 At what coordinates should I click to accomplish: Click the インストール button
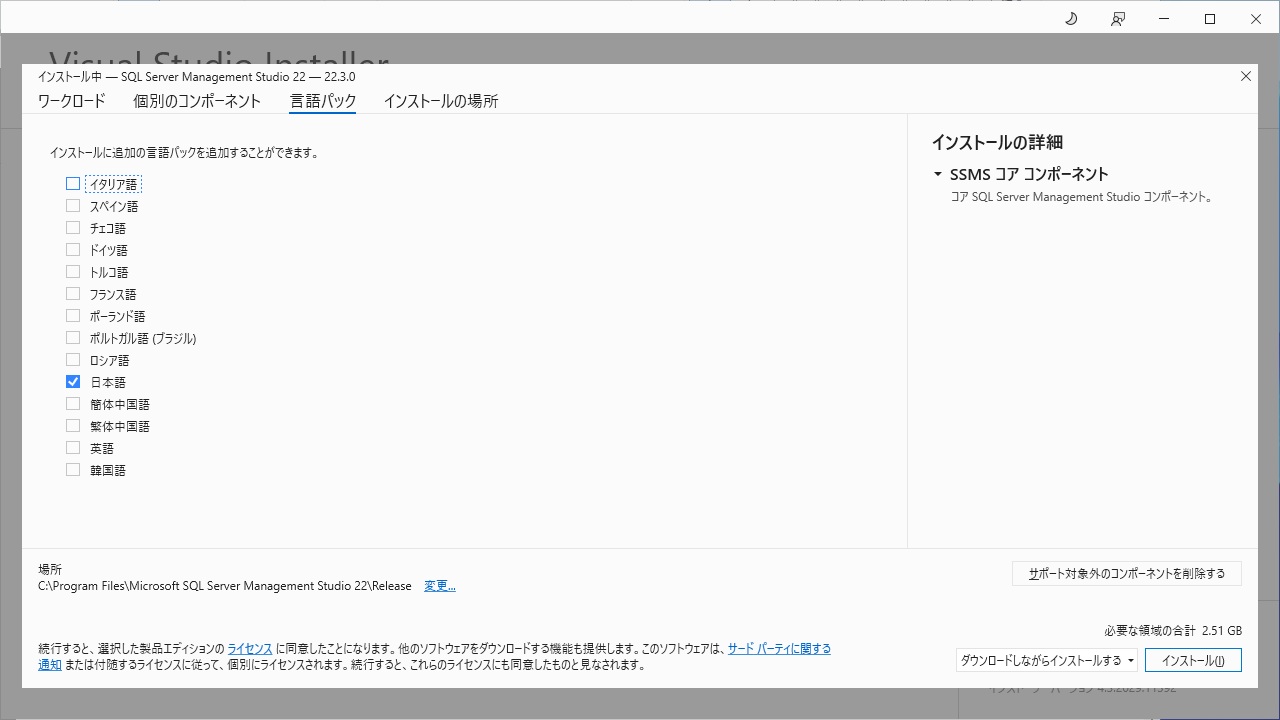(1193, 660)
